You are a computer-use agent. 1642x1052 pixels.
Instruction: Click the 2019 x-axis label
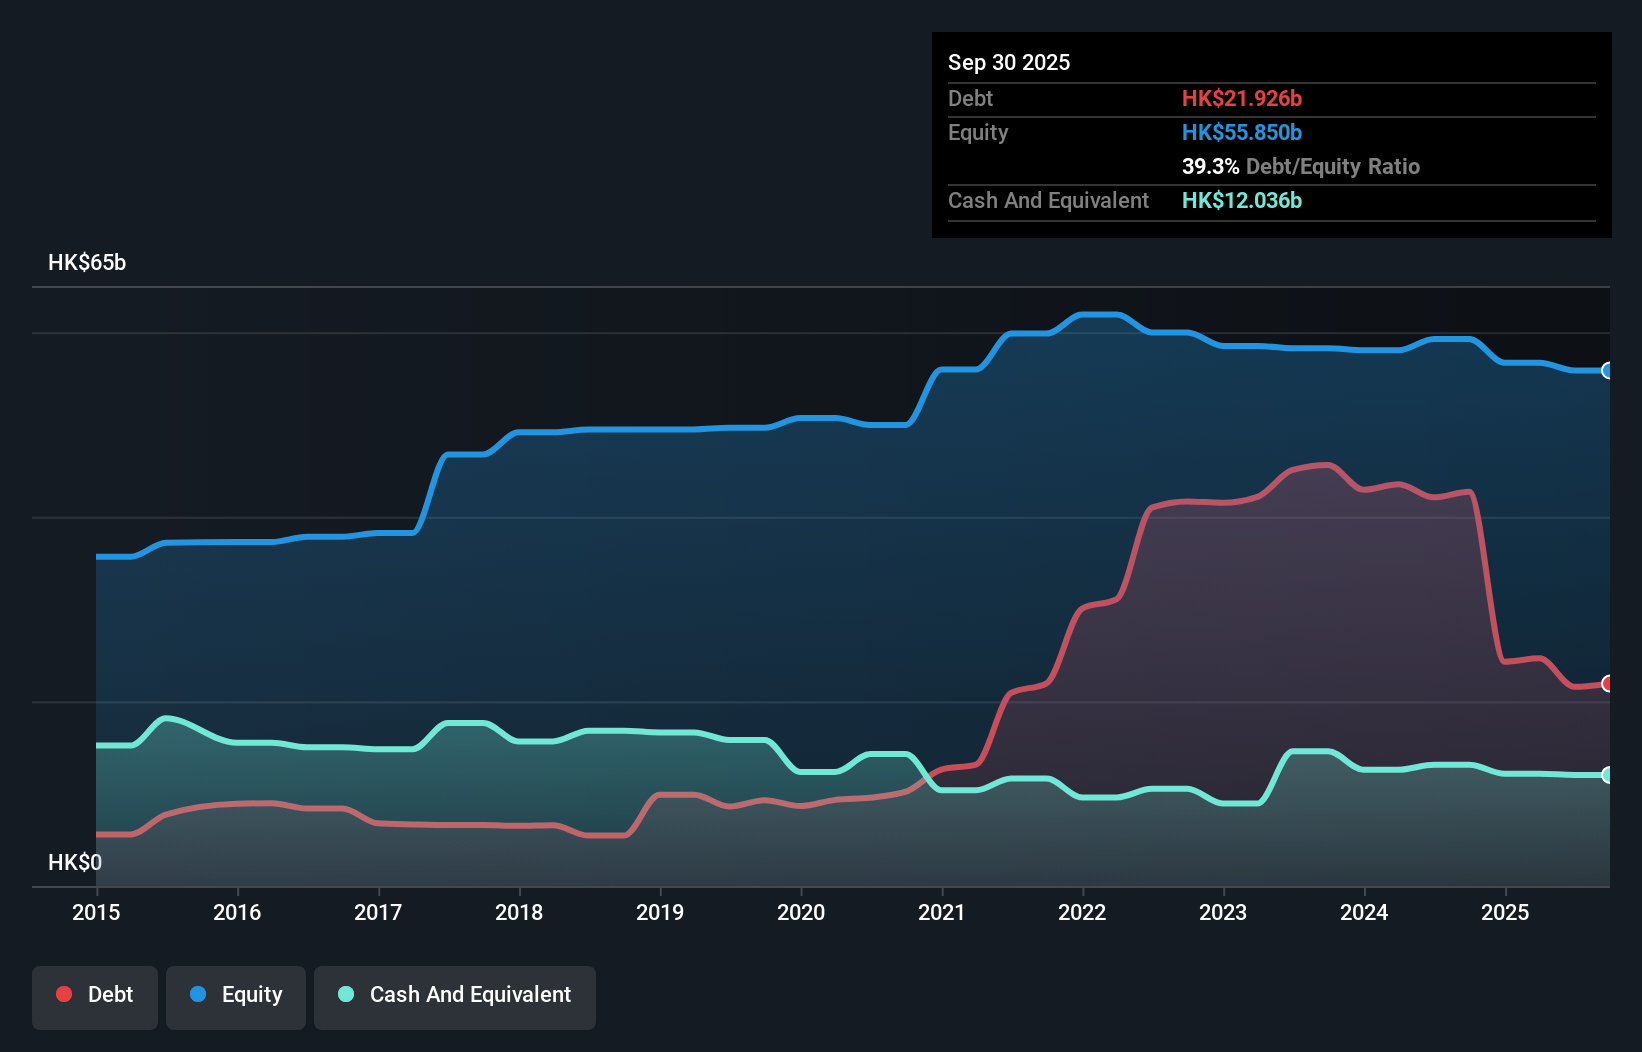[x=660, y=912]
